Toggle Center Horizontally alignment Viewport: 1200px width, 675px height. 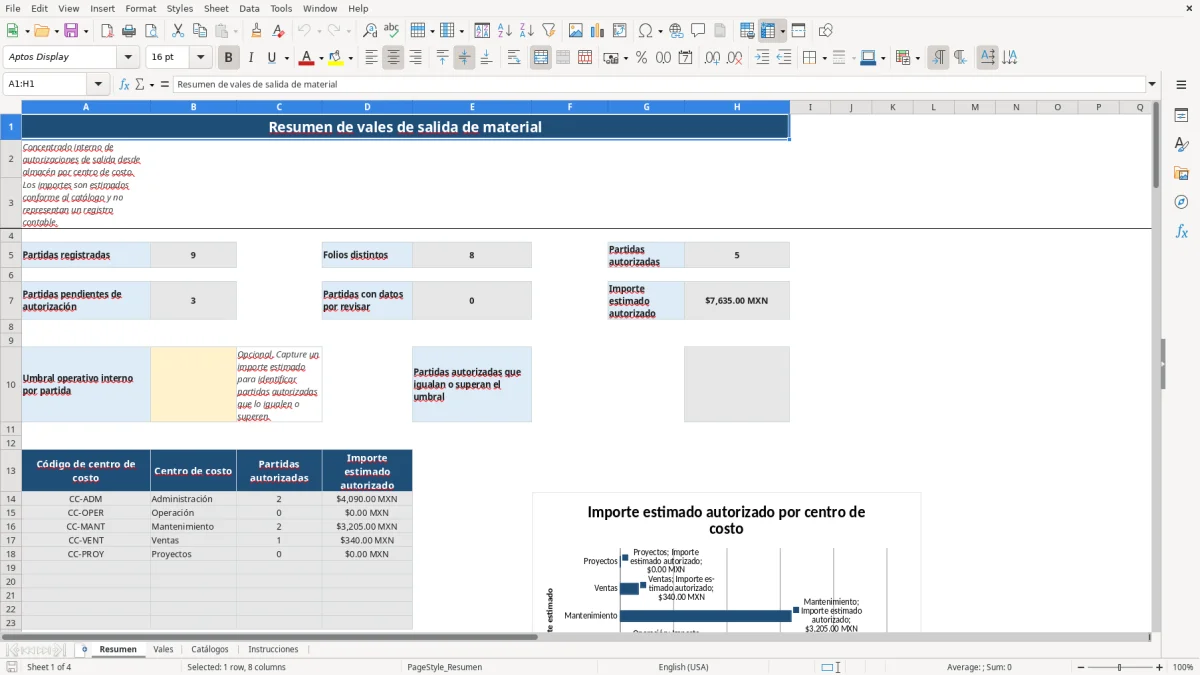(x=393, y=58)
